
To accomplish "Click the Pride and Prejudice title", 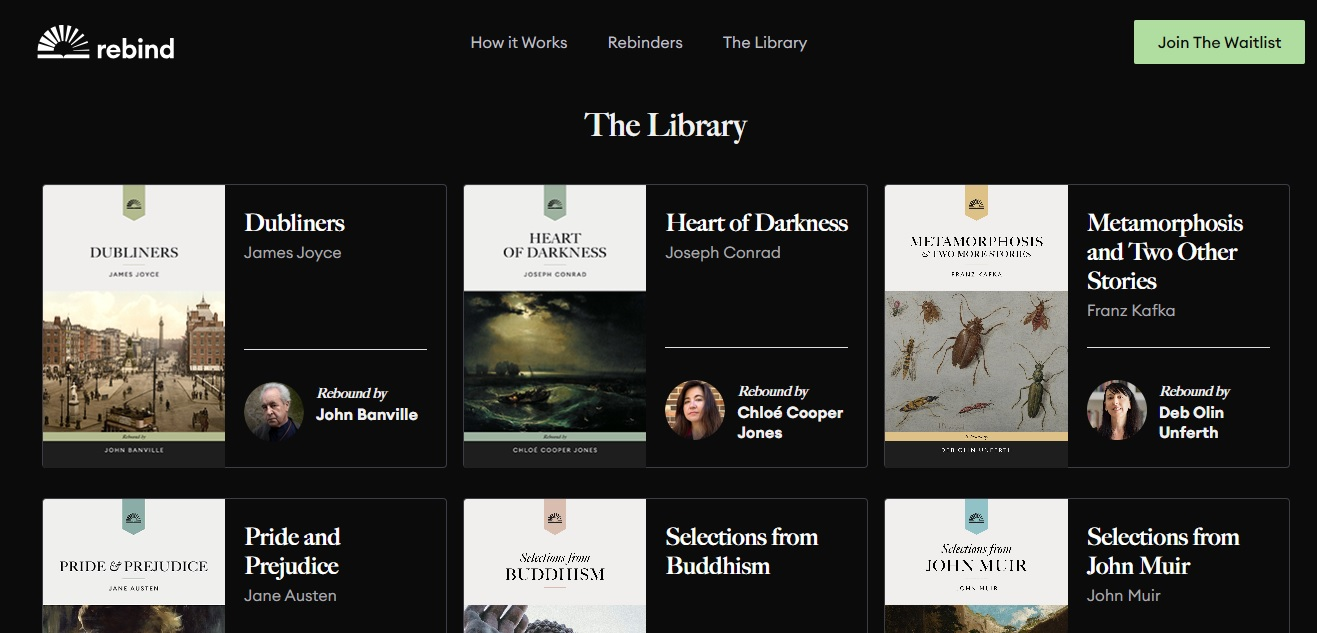I will [x=293, y=551].
